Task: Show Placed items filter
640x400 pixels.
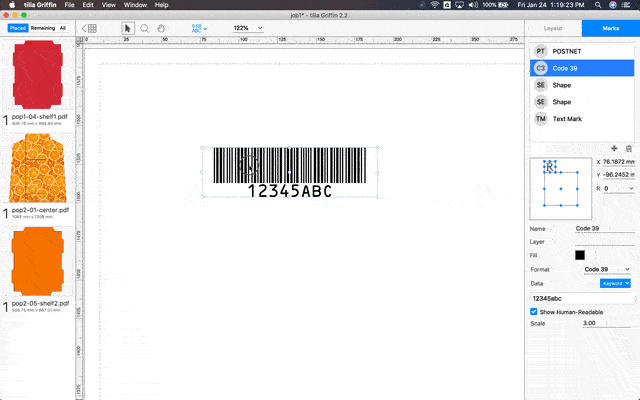Action: pyautogui.click(x=18, y=28)
